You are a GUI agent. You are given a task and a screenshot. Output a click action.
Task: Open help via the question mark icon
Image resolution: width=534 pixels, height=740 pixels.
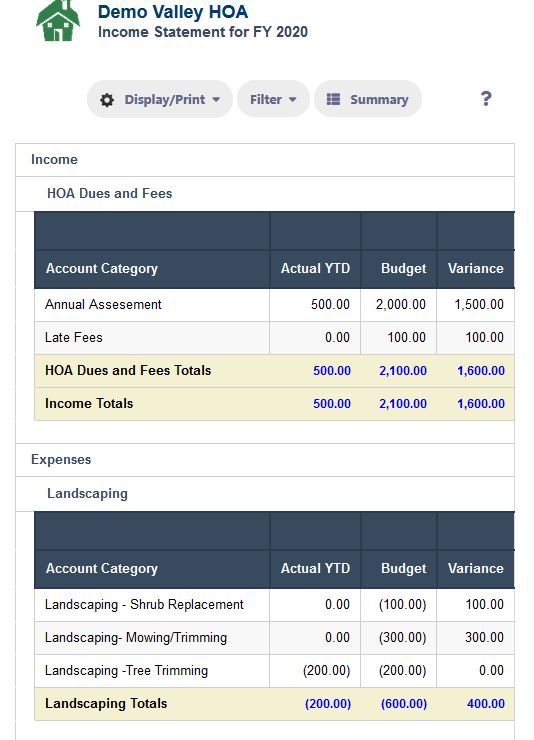(486, 99)
